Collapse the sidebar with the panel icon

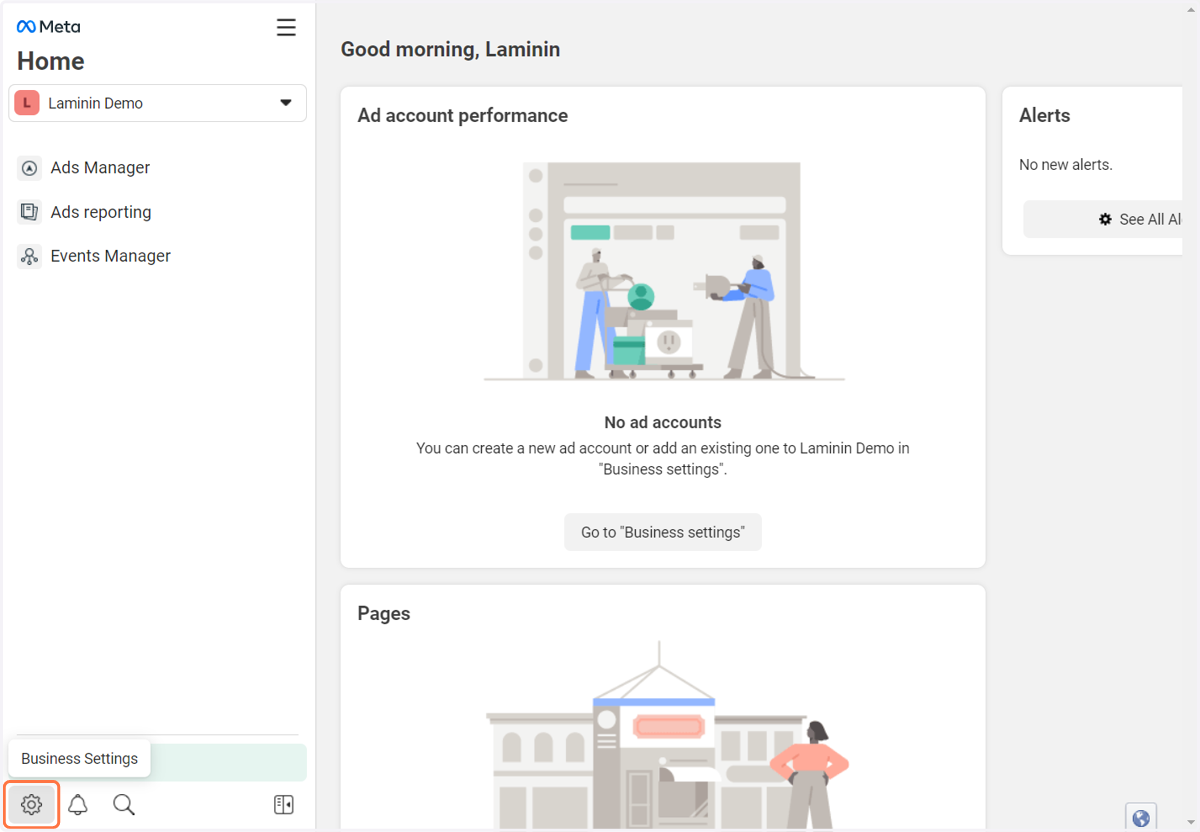(284, 804)
